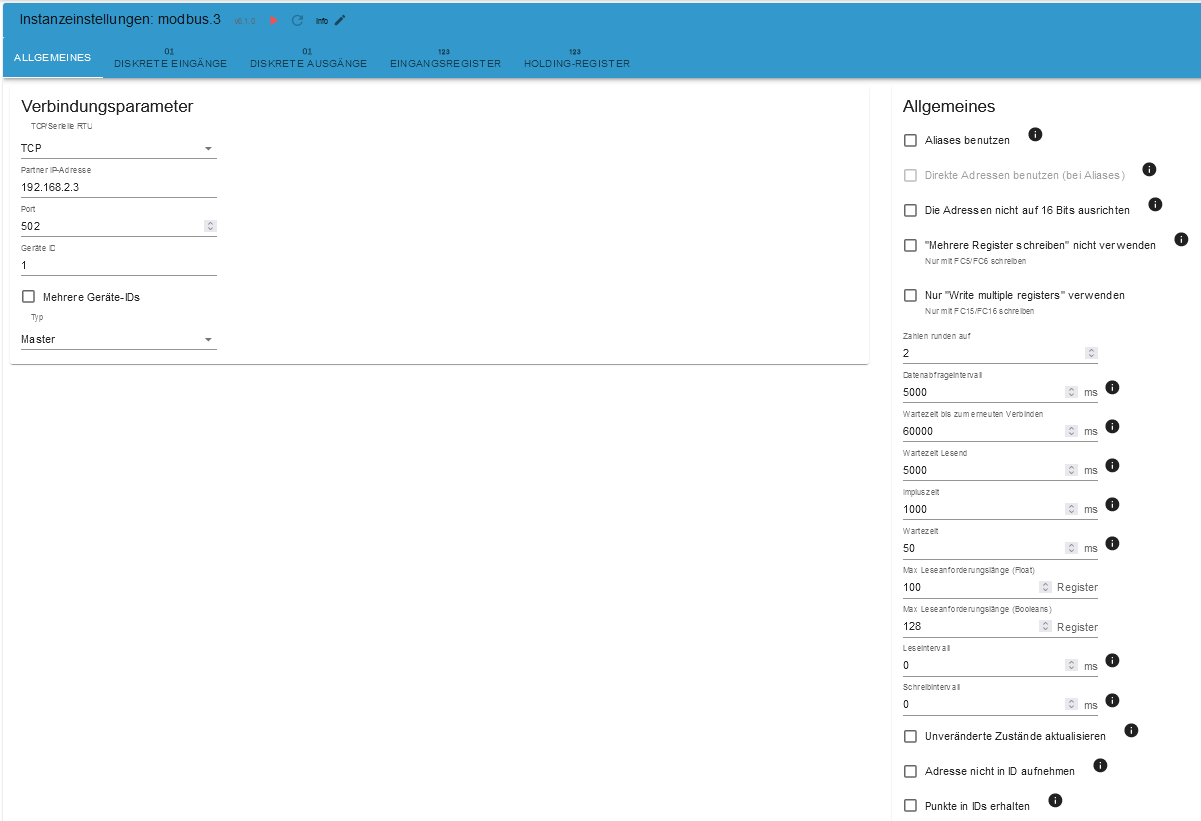1201x821 pixels.
Task: Edit the instance with the pencil icon
Action: [x=340, y=20]
